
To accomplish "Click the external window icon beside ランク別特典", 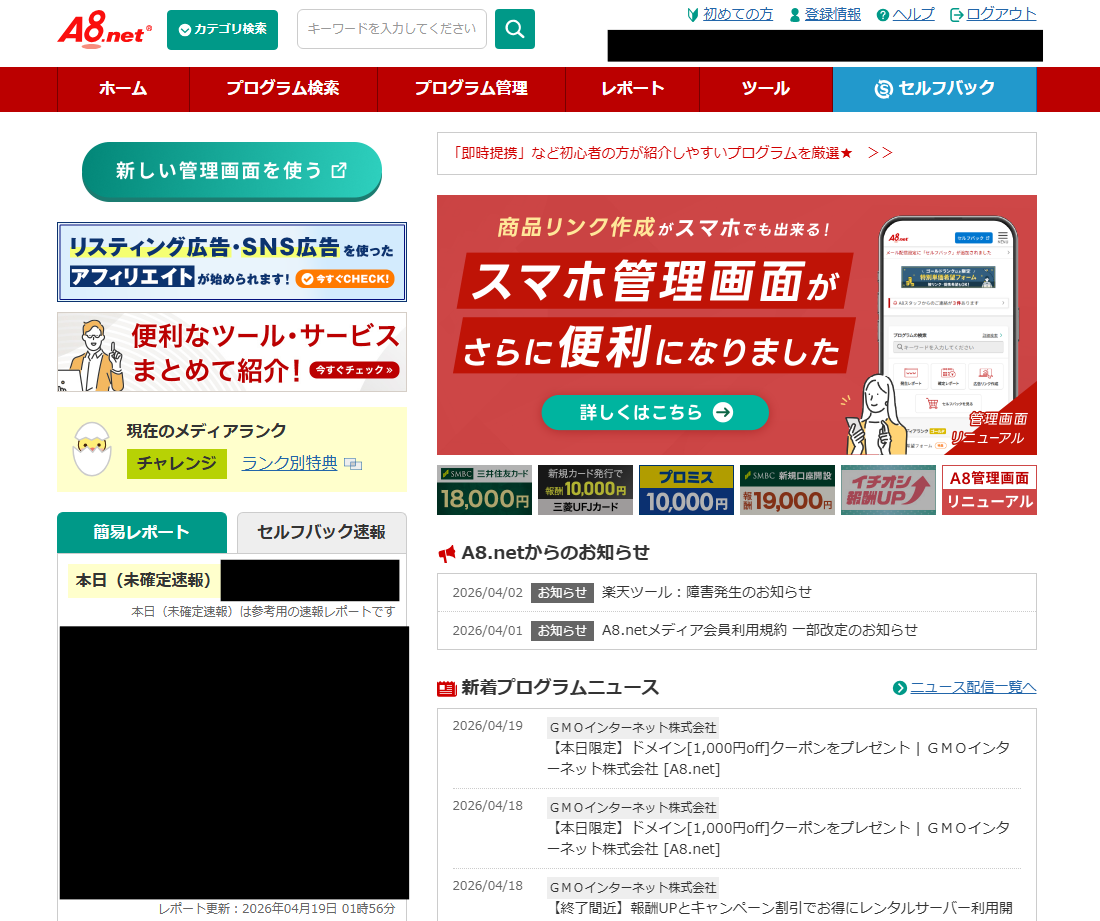I will pyautogui.click(x=354, y=464).
